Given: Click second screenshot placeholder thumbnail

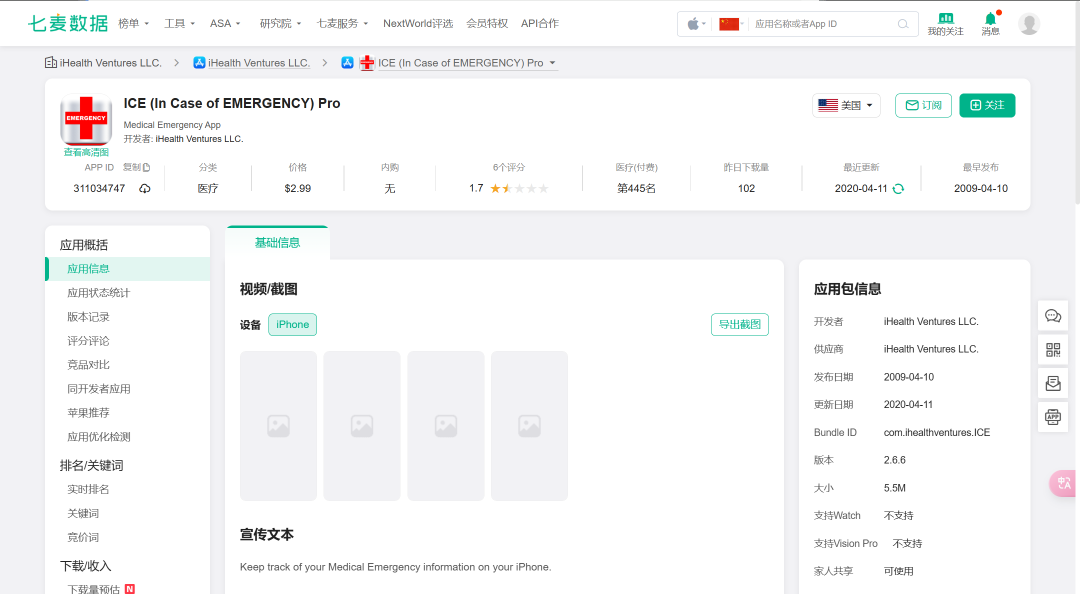Looking at the screenshot, I should [x=362, y=426].
